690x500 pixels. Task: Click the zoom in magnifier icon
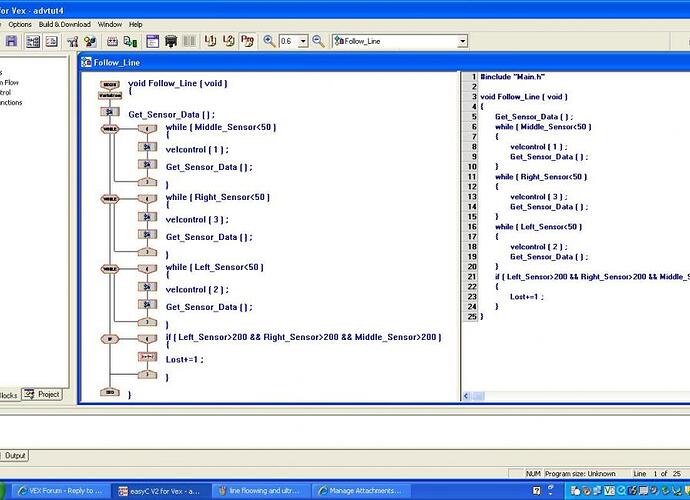click(269, 41)
